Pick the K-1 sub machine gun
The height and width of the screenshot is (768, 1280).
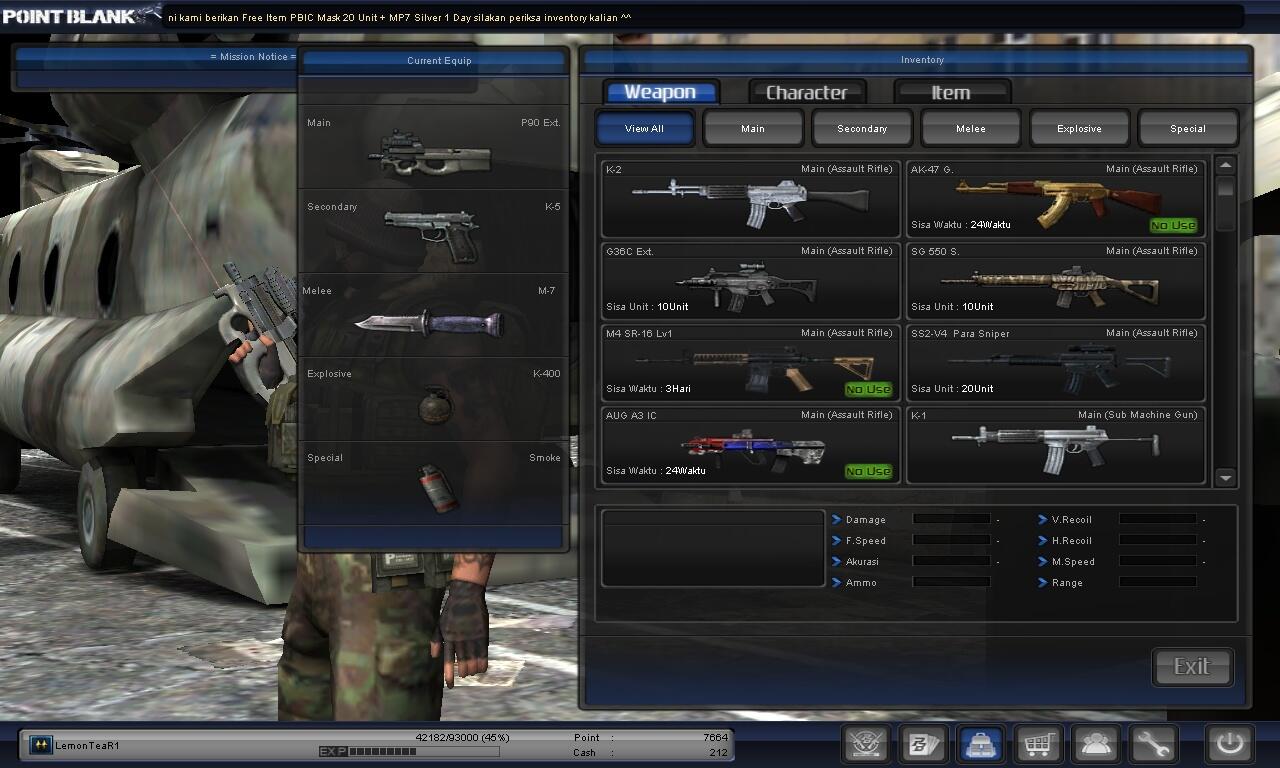(1056, 444)
